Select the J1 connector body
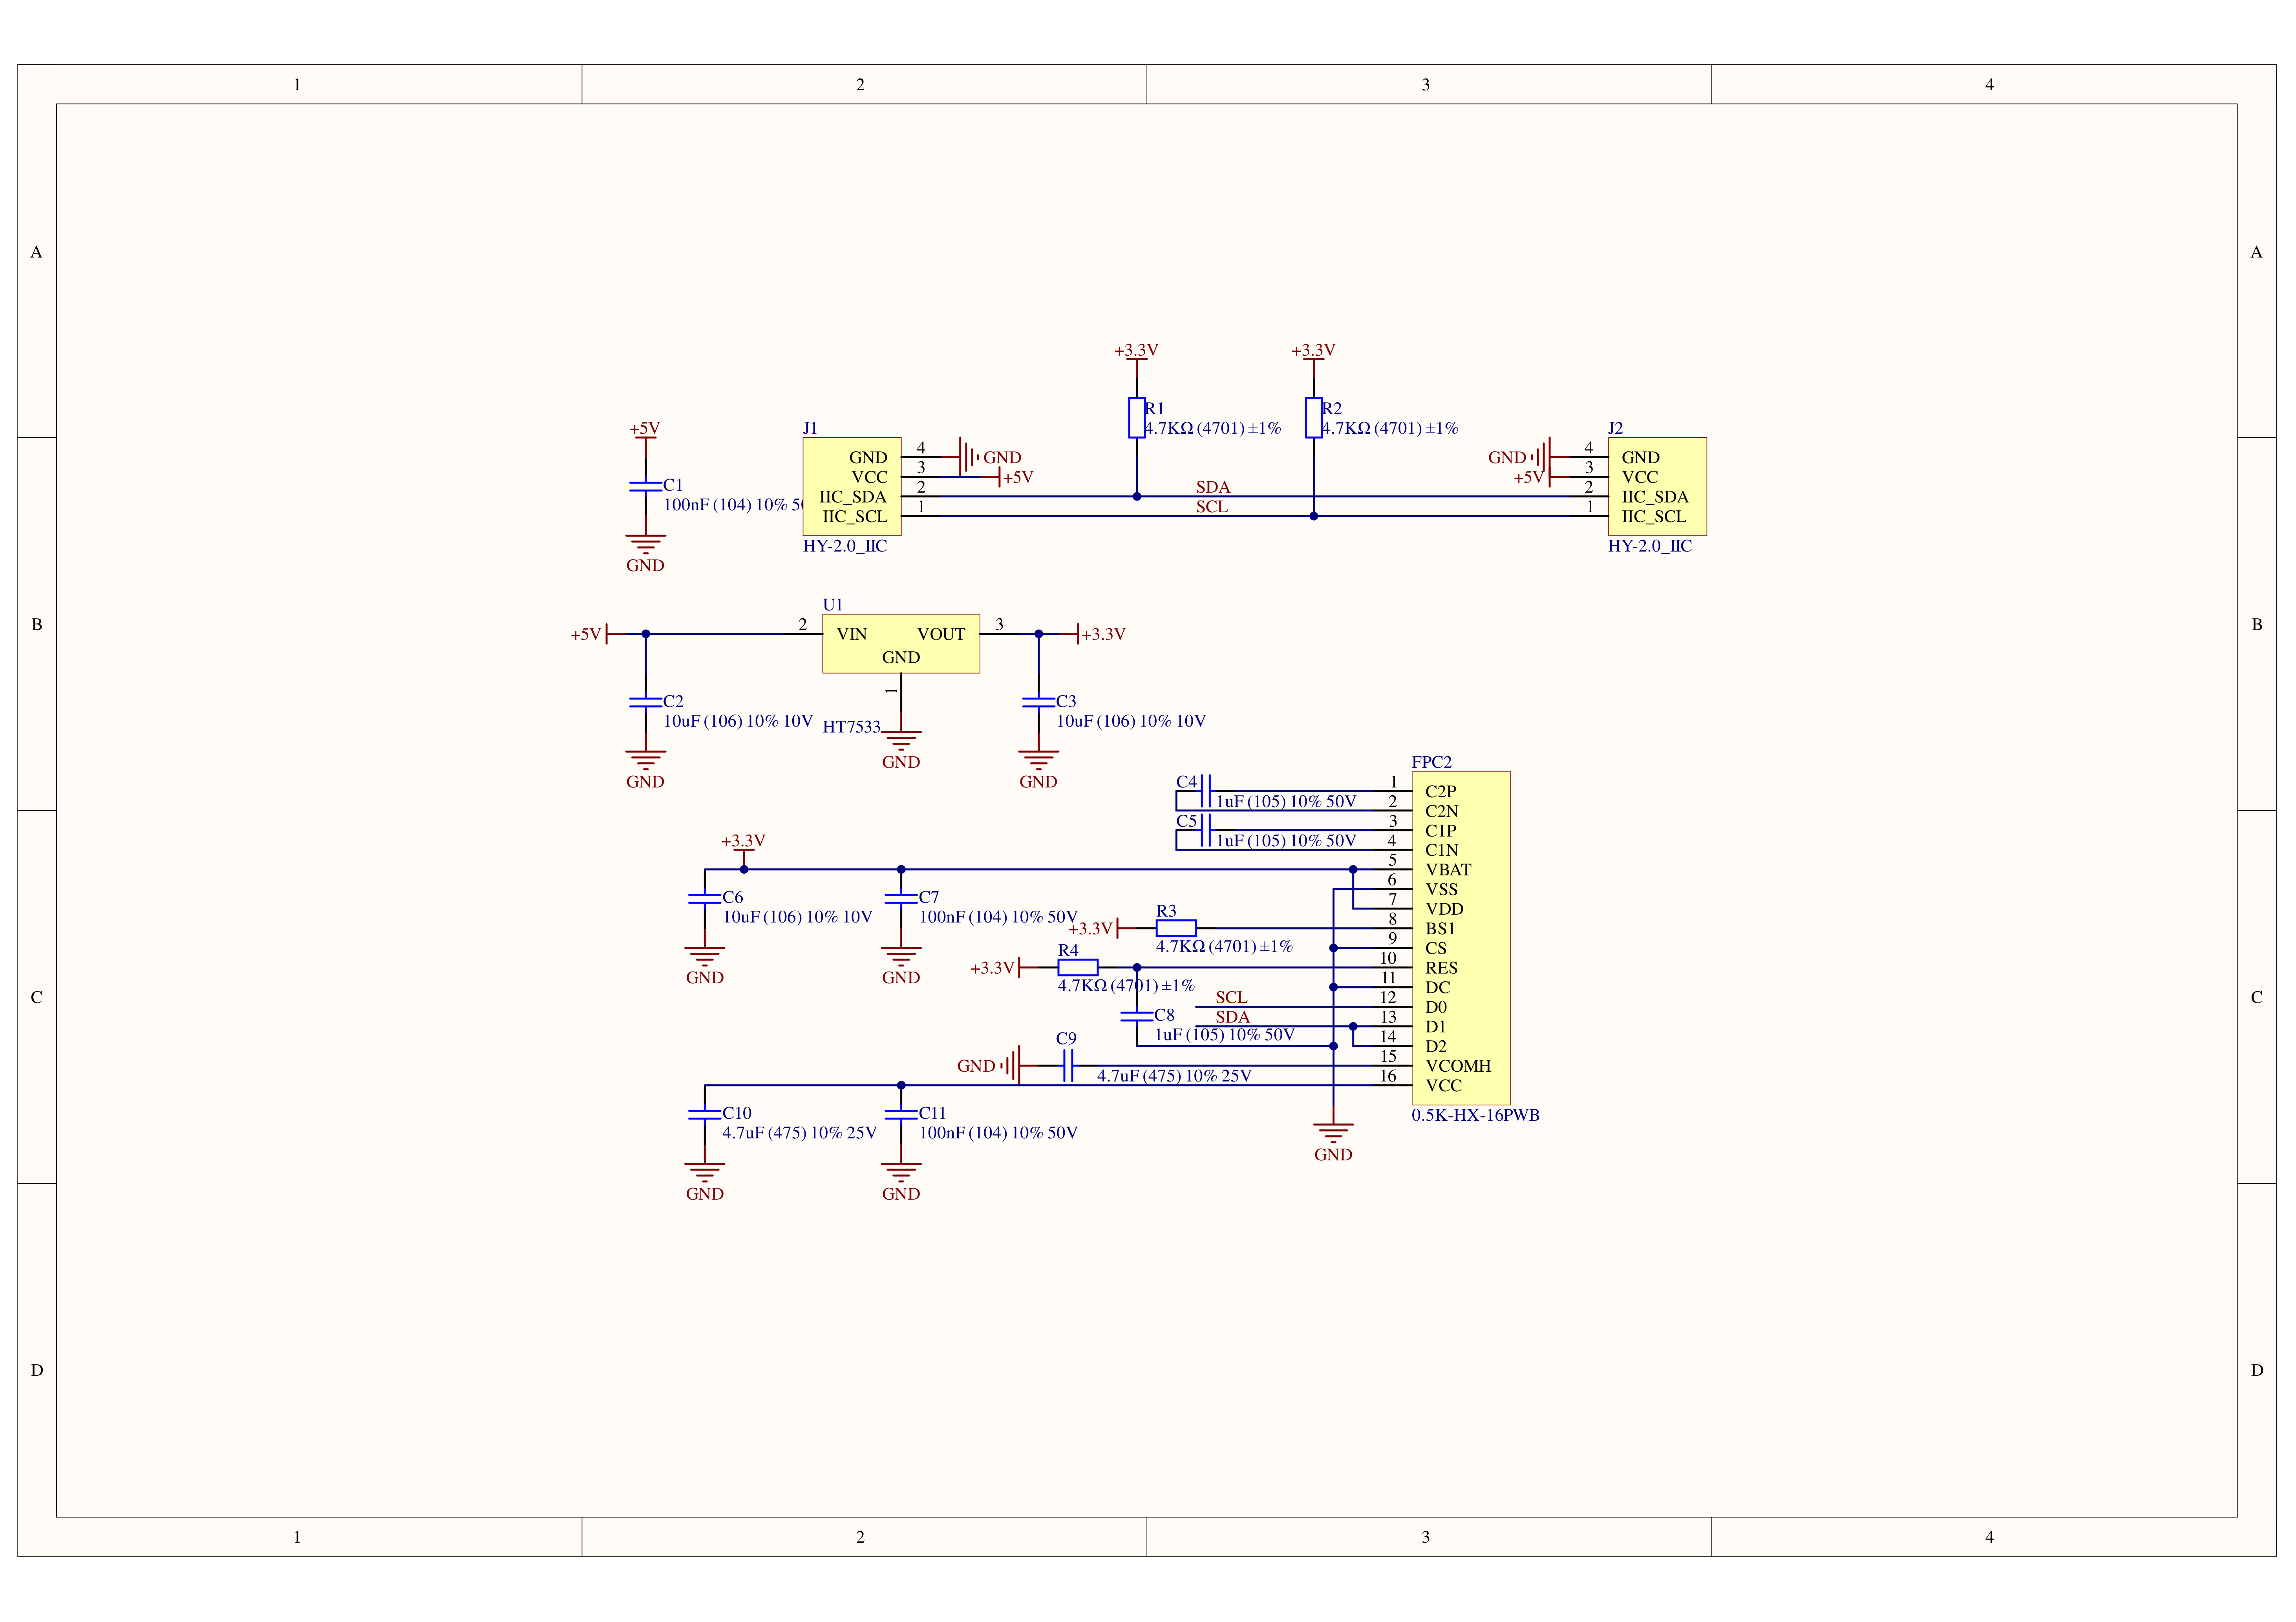The image size is (2296, 1622). [x=852, y=487]
